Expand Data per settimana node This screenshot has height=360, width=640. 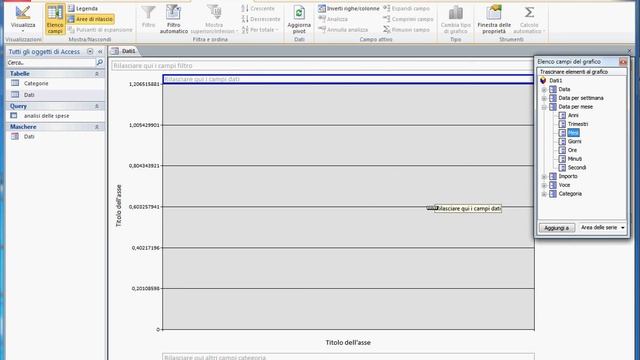pos(544,98)
